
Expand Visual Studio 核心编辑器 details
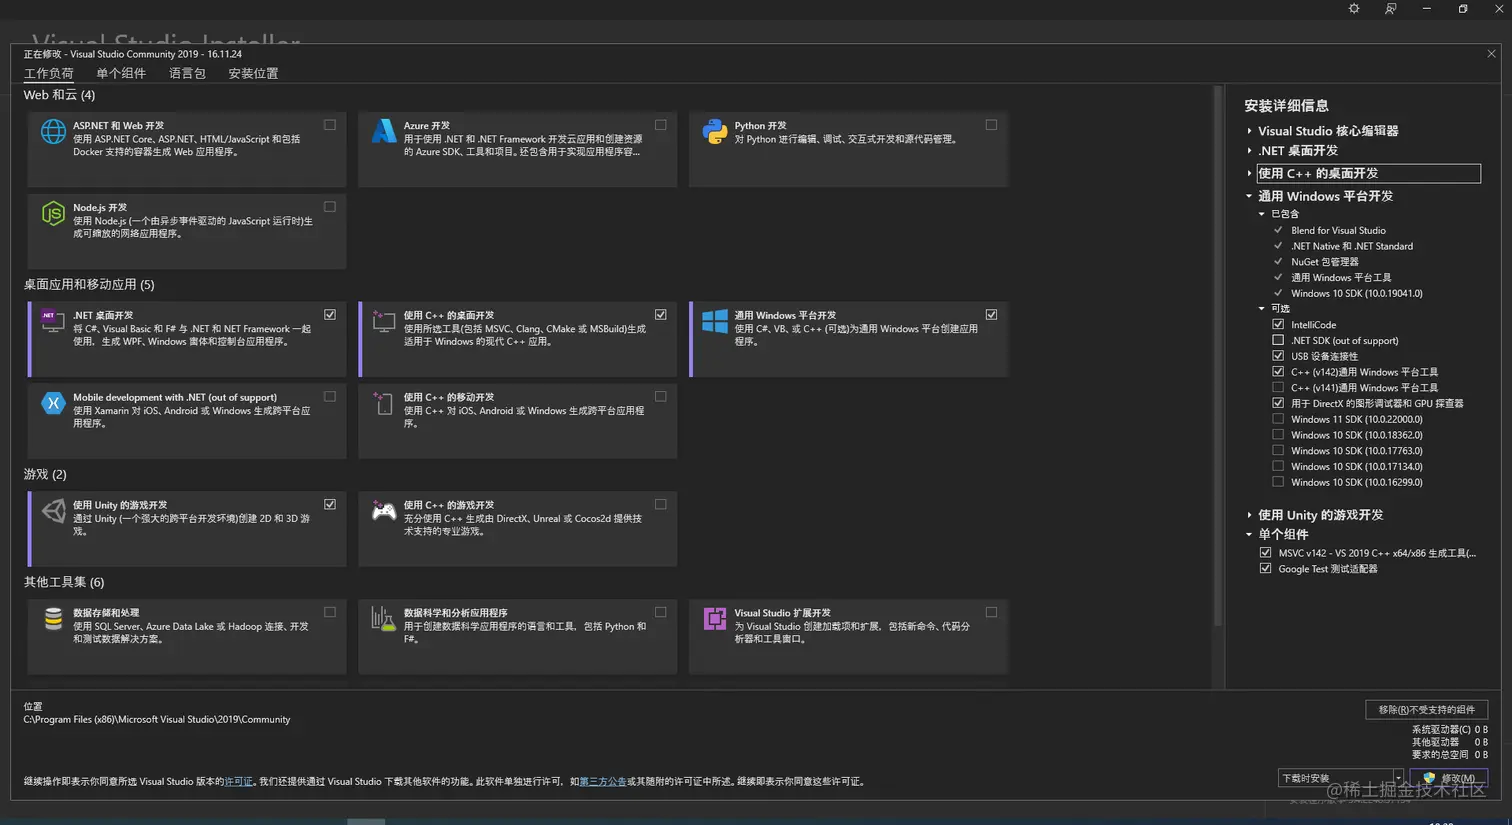point(1249,131)
